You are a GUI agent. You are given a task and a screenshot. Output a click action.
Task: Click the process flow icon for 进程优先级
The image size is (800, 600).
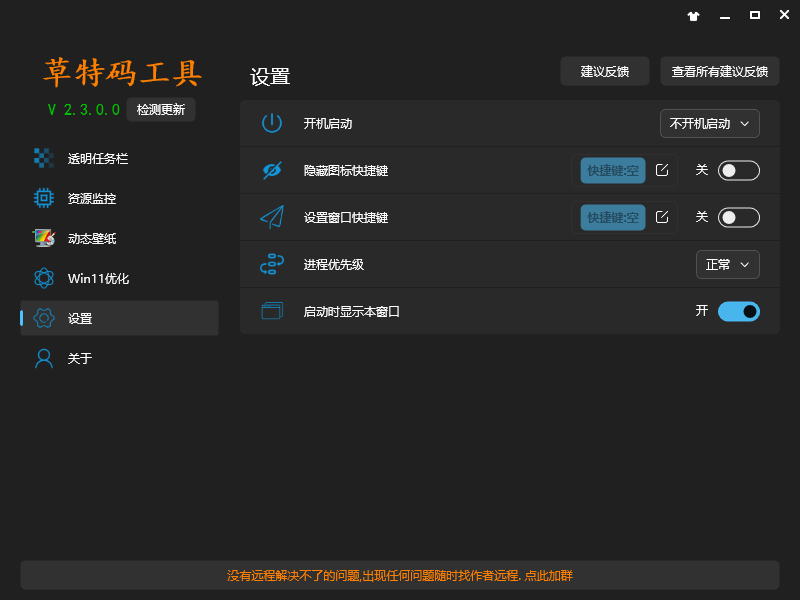pyautogui.click(x=272, y=264)
